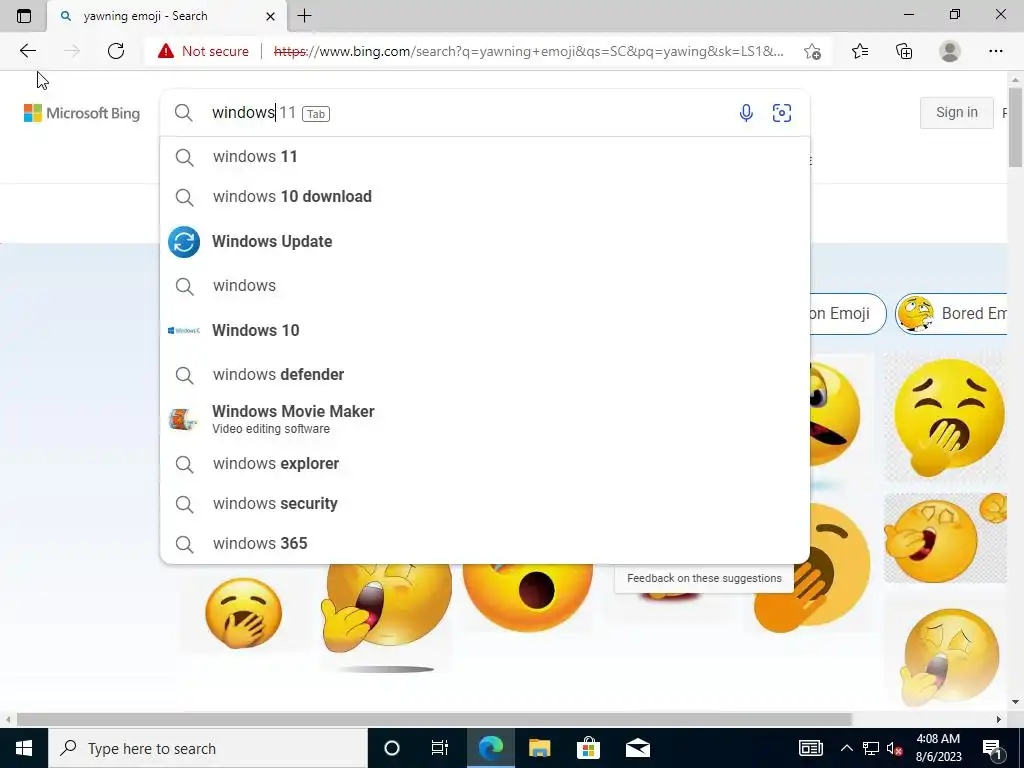1024x768 pixels.
Task: Open the browser profile avatar
Action: [950, 51]
